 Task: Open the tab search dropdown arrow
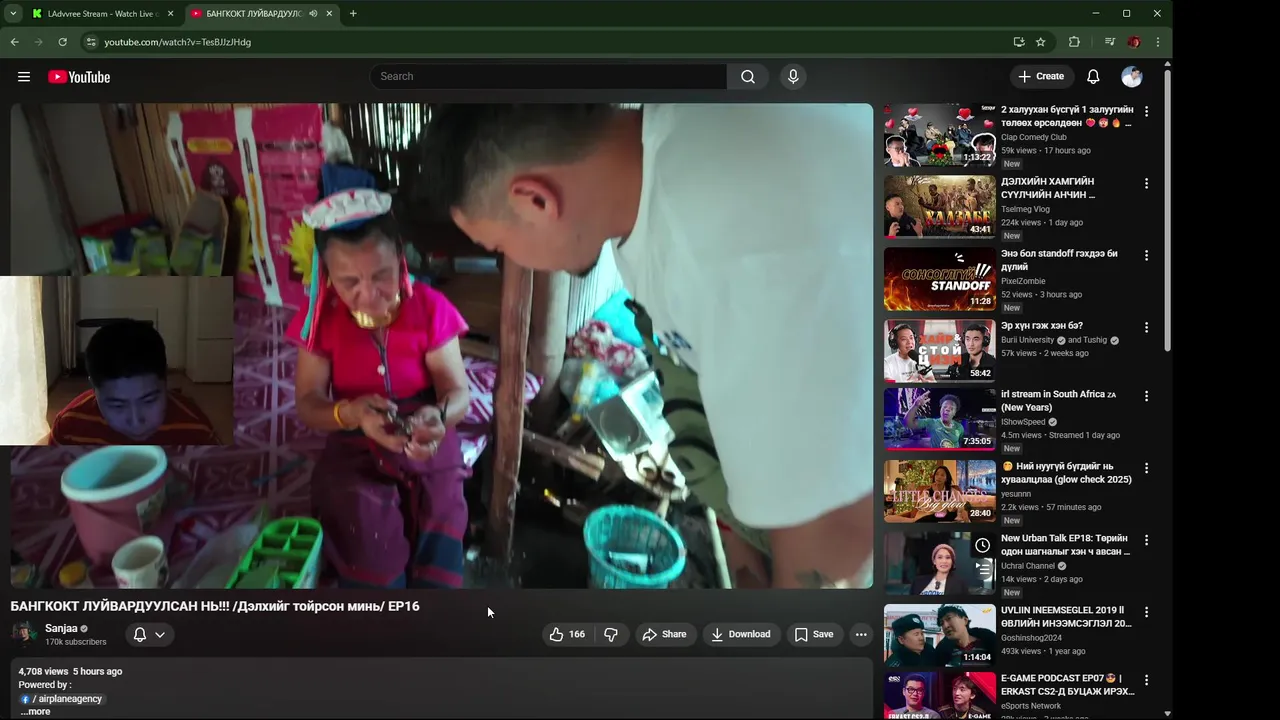pyautogui.click(x=13, y=13)
